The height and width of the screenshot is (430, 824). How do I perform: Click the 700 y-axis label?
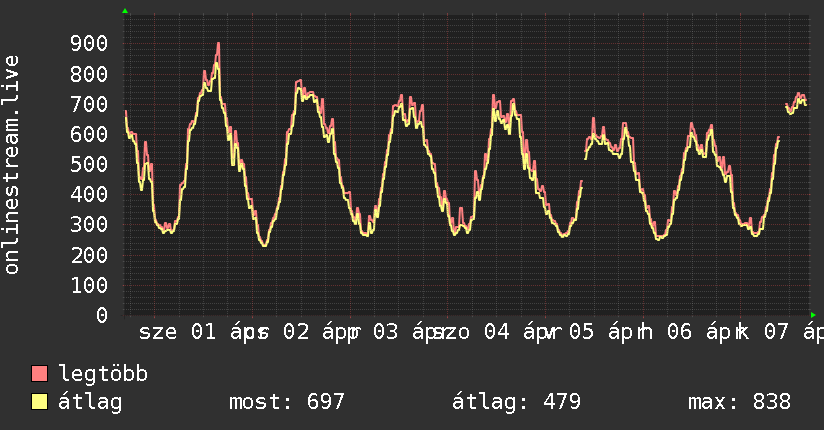tap(89, 104)
